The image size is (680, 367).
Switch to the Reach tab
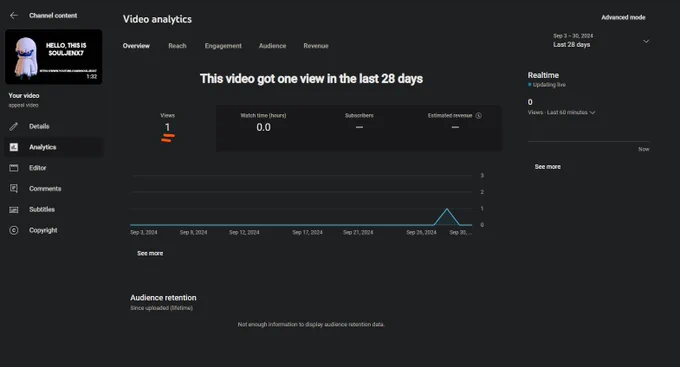[177, 46]
